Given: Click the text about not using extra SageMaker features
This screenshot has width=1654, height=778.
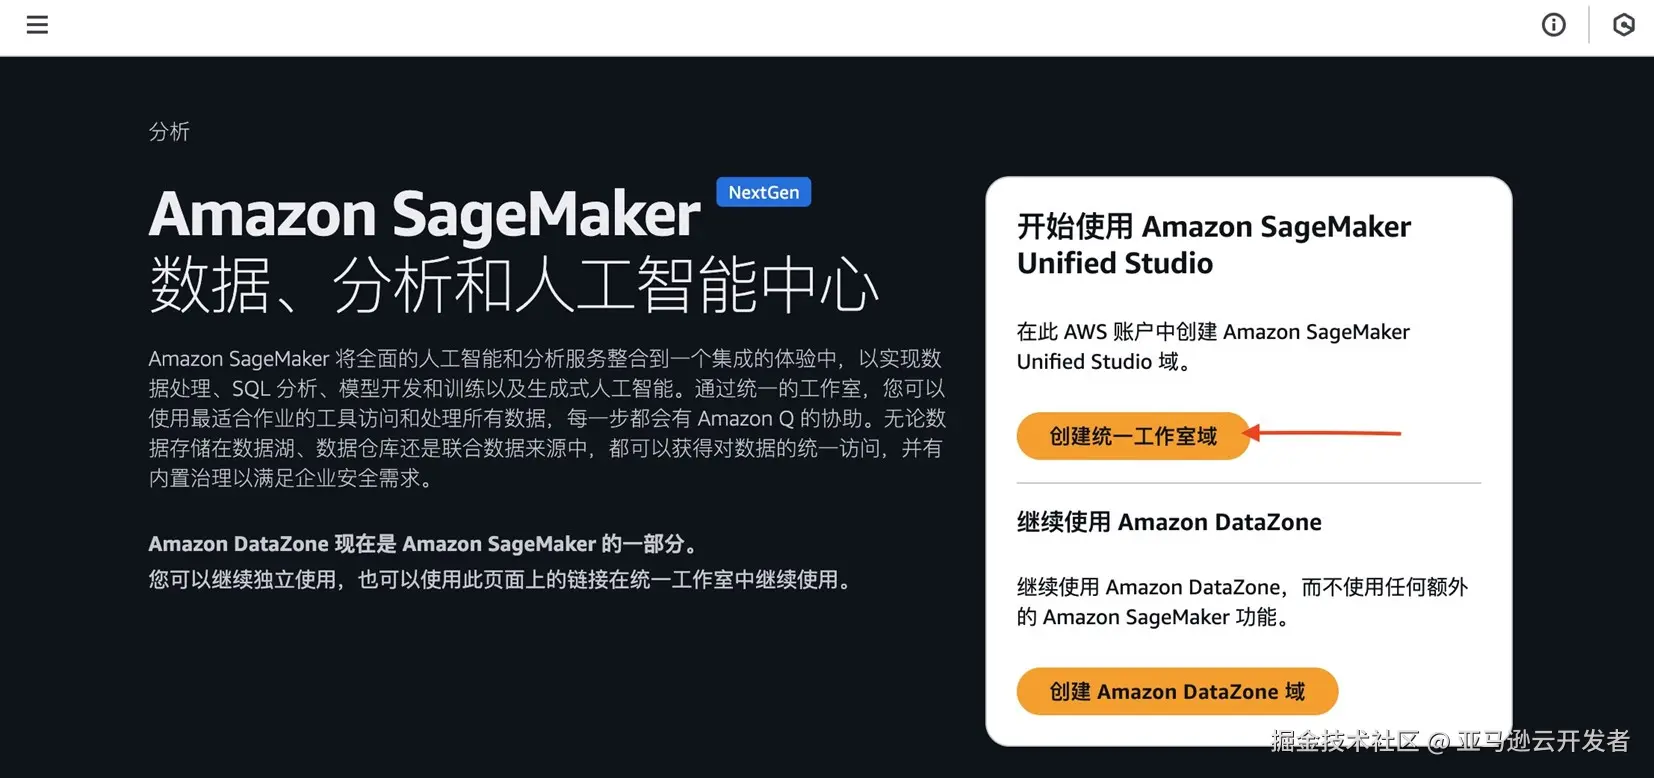Looking at the screenshot, I should pos(1242,602).
